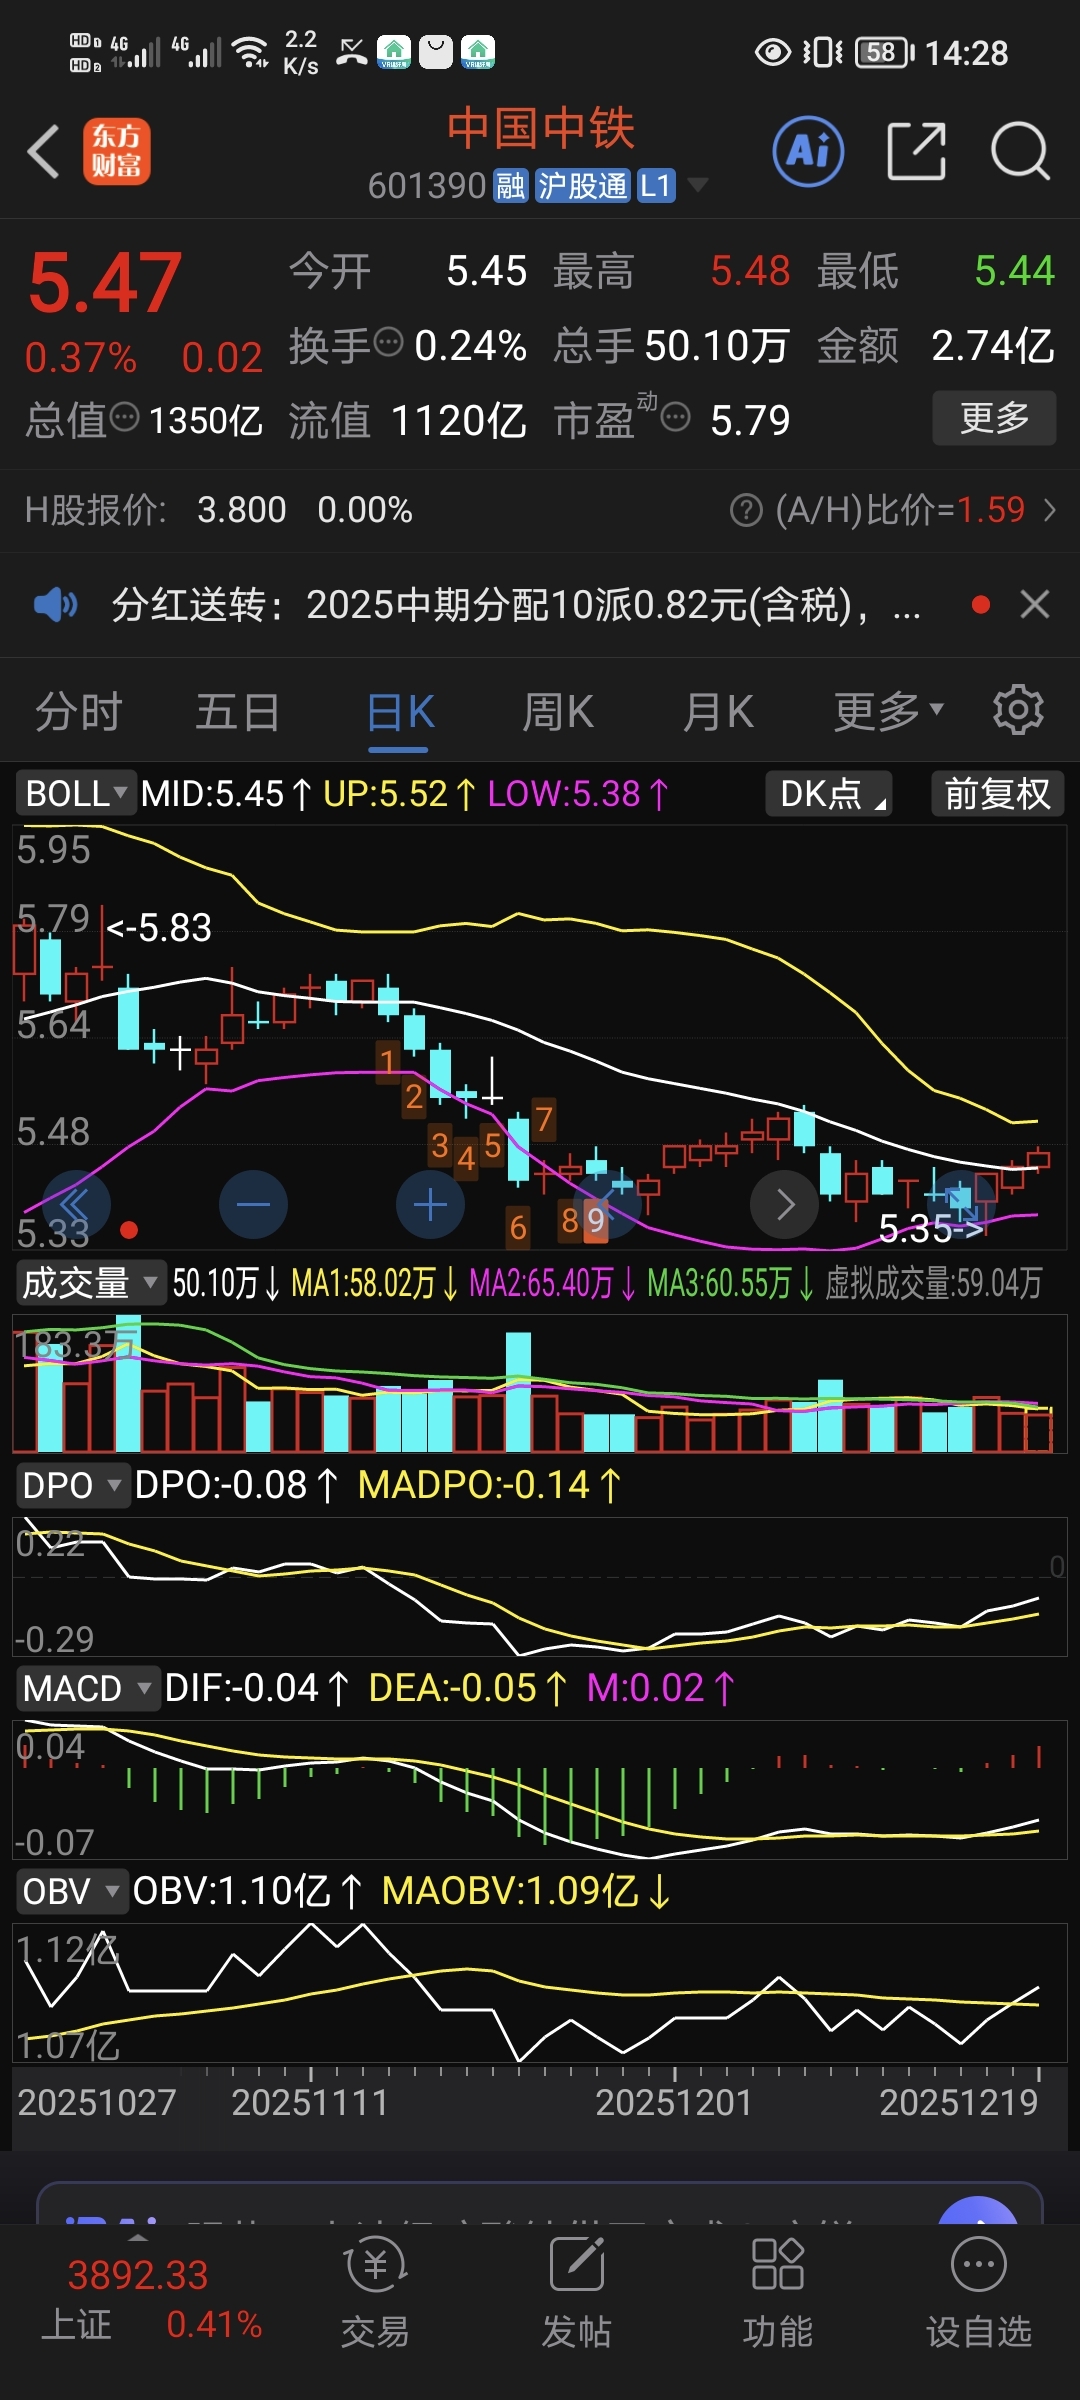This screenshot has width=1080, height=2400.
Task: Zoom out K-line with minus button
Action: pyautogui.click(x=253, y=1204)
